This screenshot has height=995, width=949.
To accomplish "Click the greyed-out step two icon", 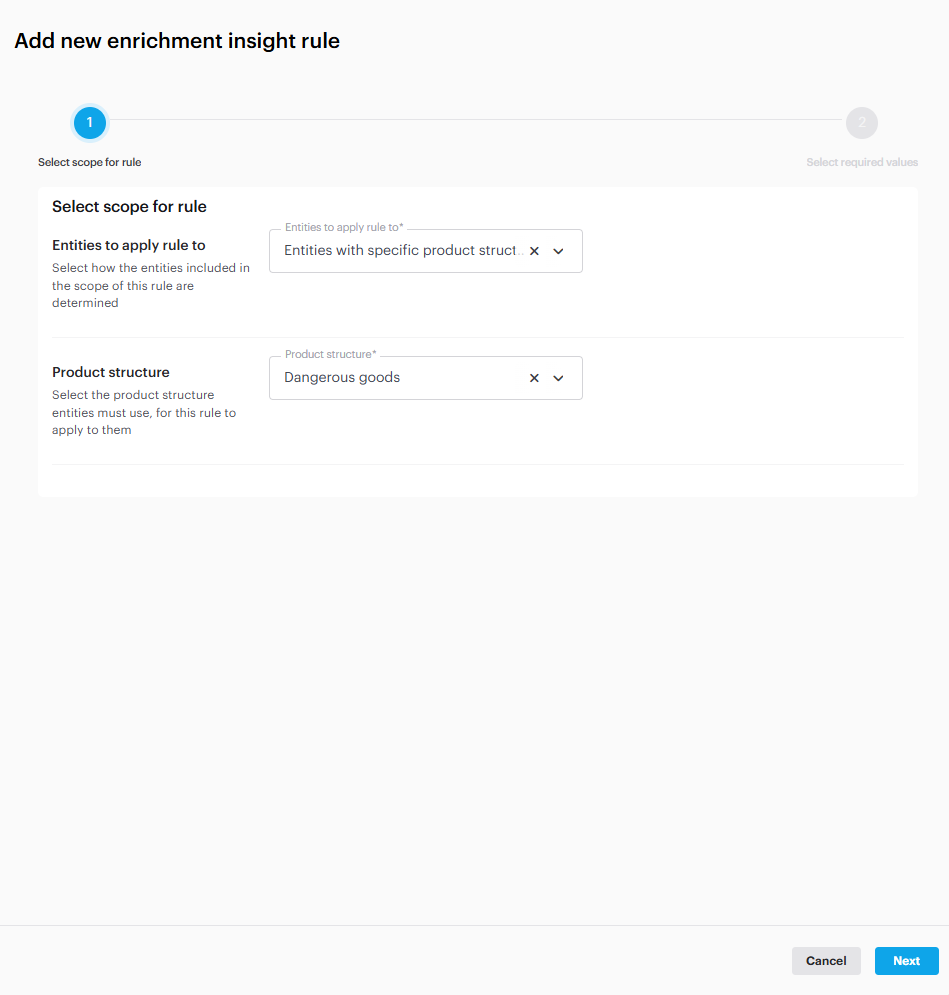I will click(861, 122).
